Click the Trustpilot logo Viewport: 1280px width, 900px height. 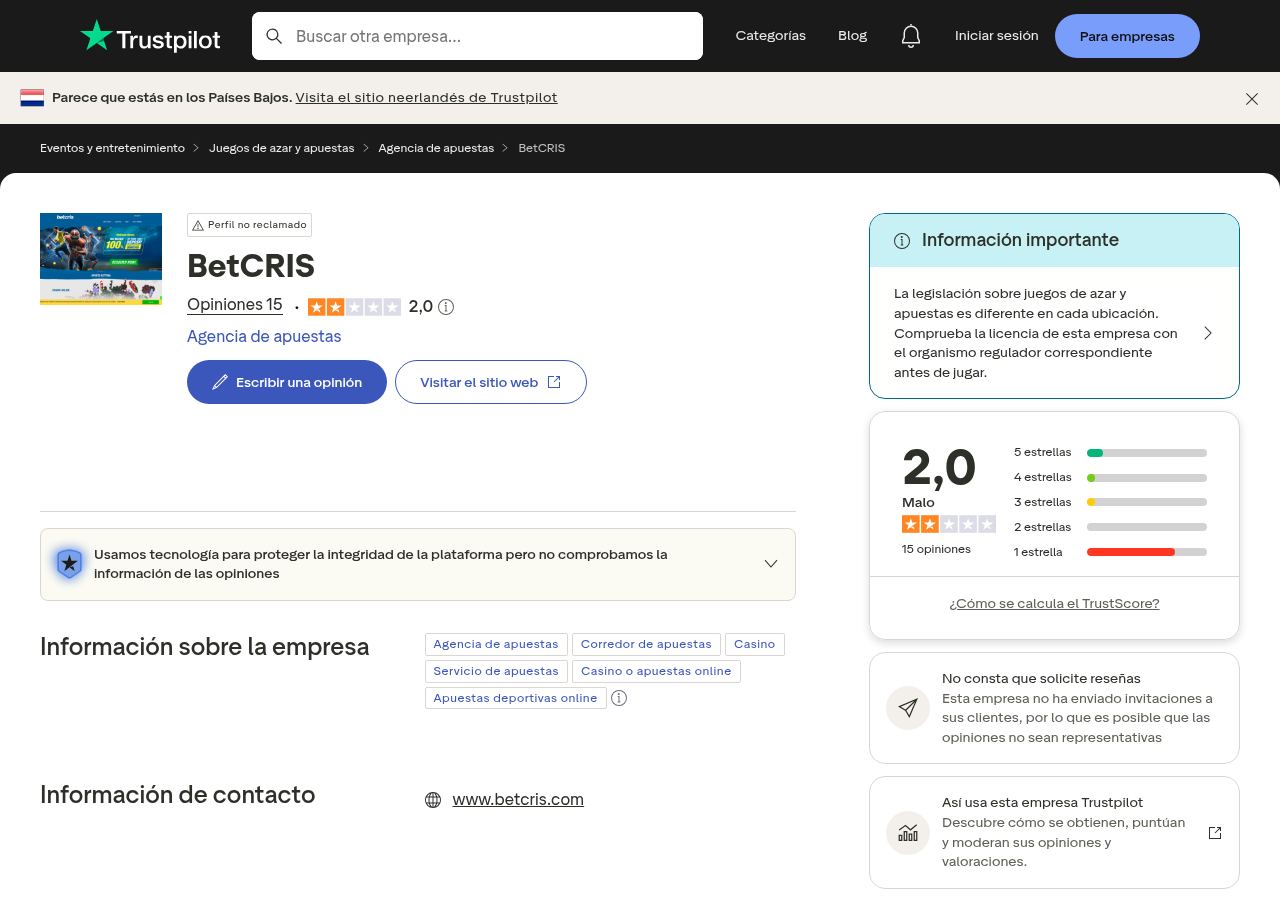(150, 36)
